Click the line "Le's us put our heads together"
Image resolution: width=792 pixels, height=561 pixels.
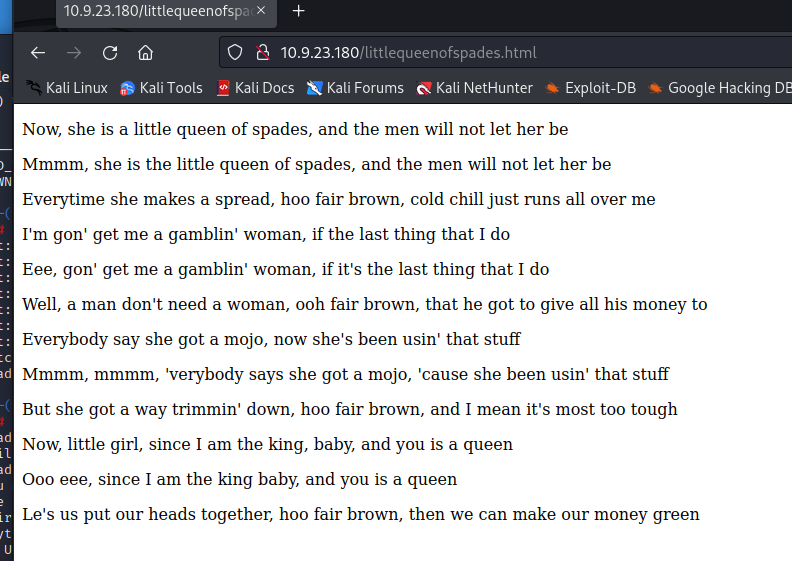tap(361, 514)
